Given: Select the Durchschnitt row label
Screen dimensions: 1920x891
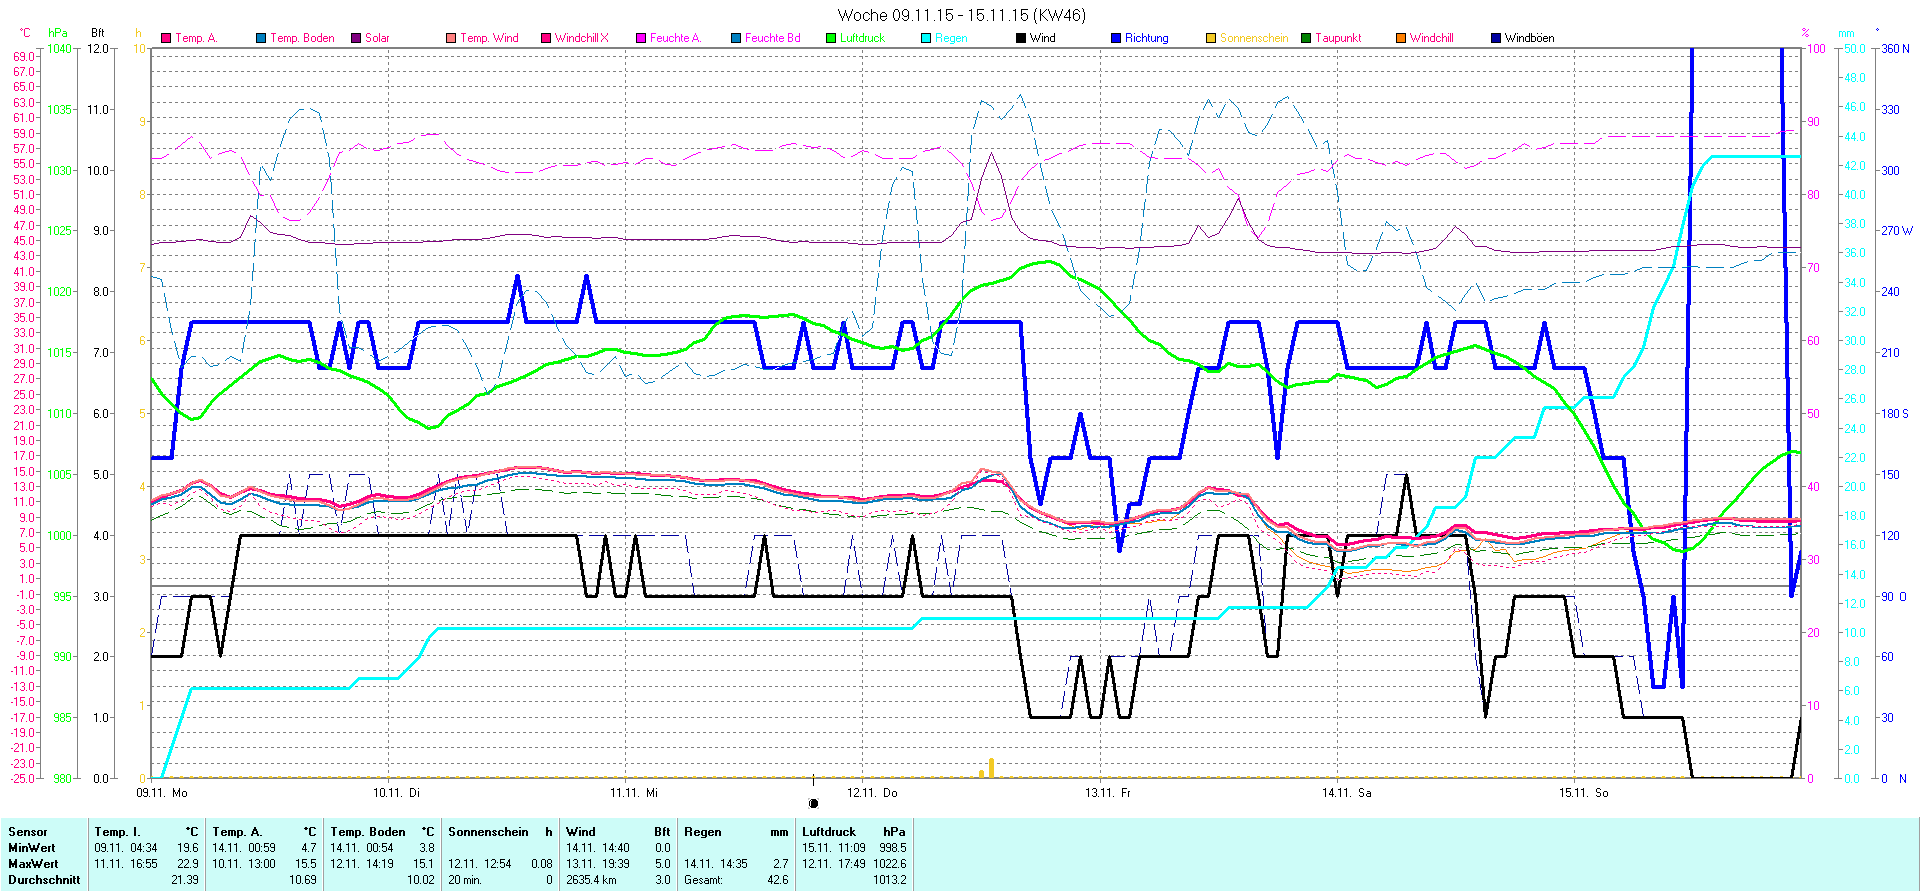Looking at the screenshot, I should (x=44, y=880).
